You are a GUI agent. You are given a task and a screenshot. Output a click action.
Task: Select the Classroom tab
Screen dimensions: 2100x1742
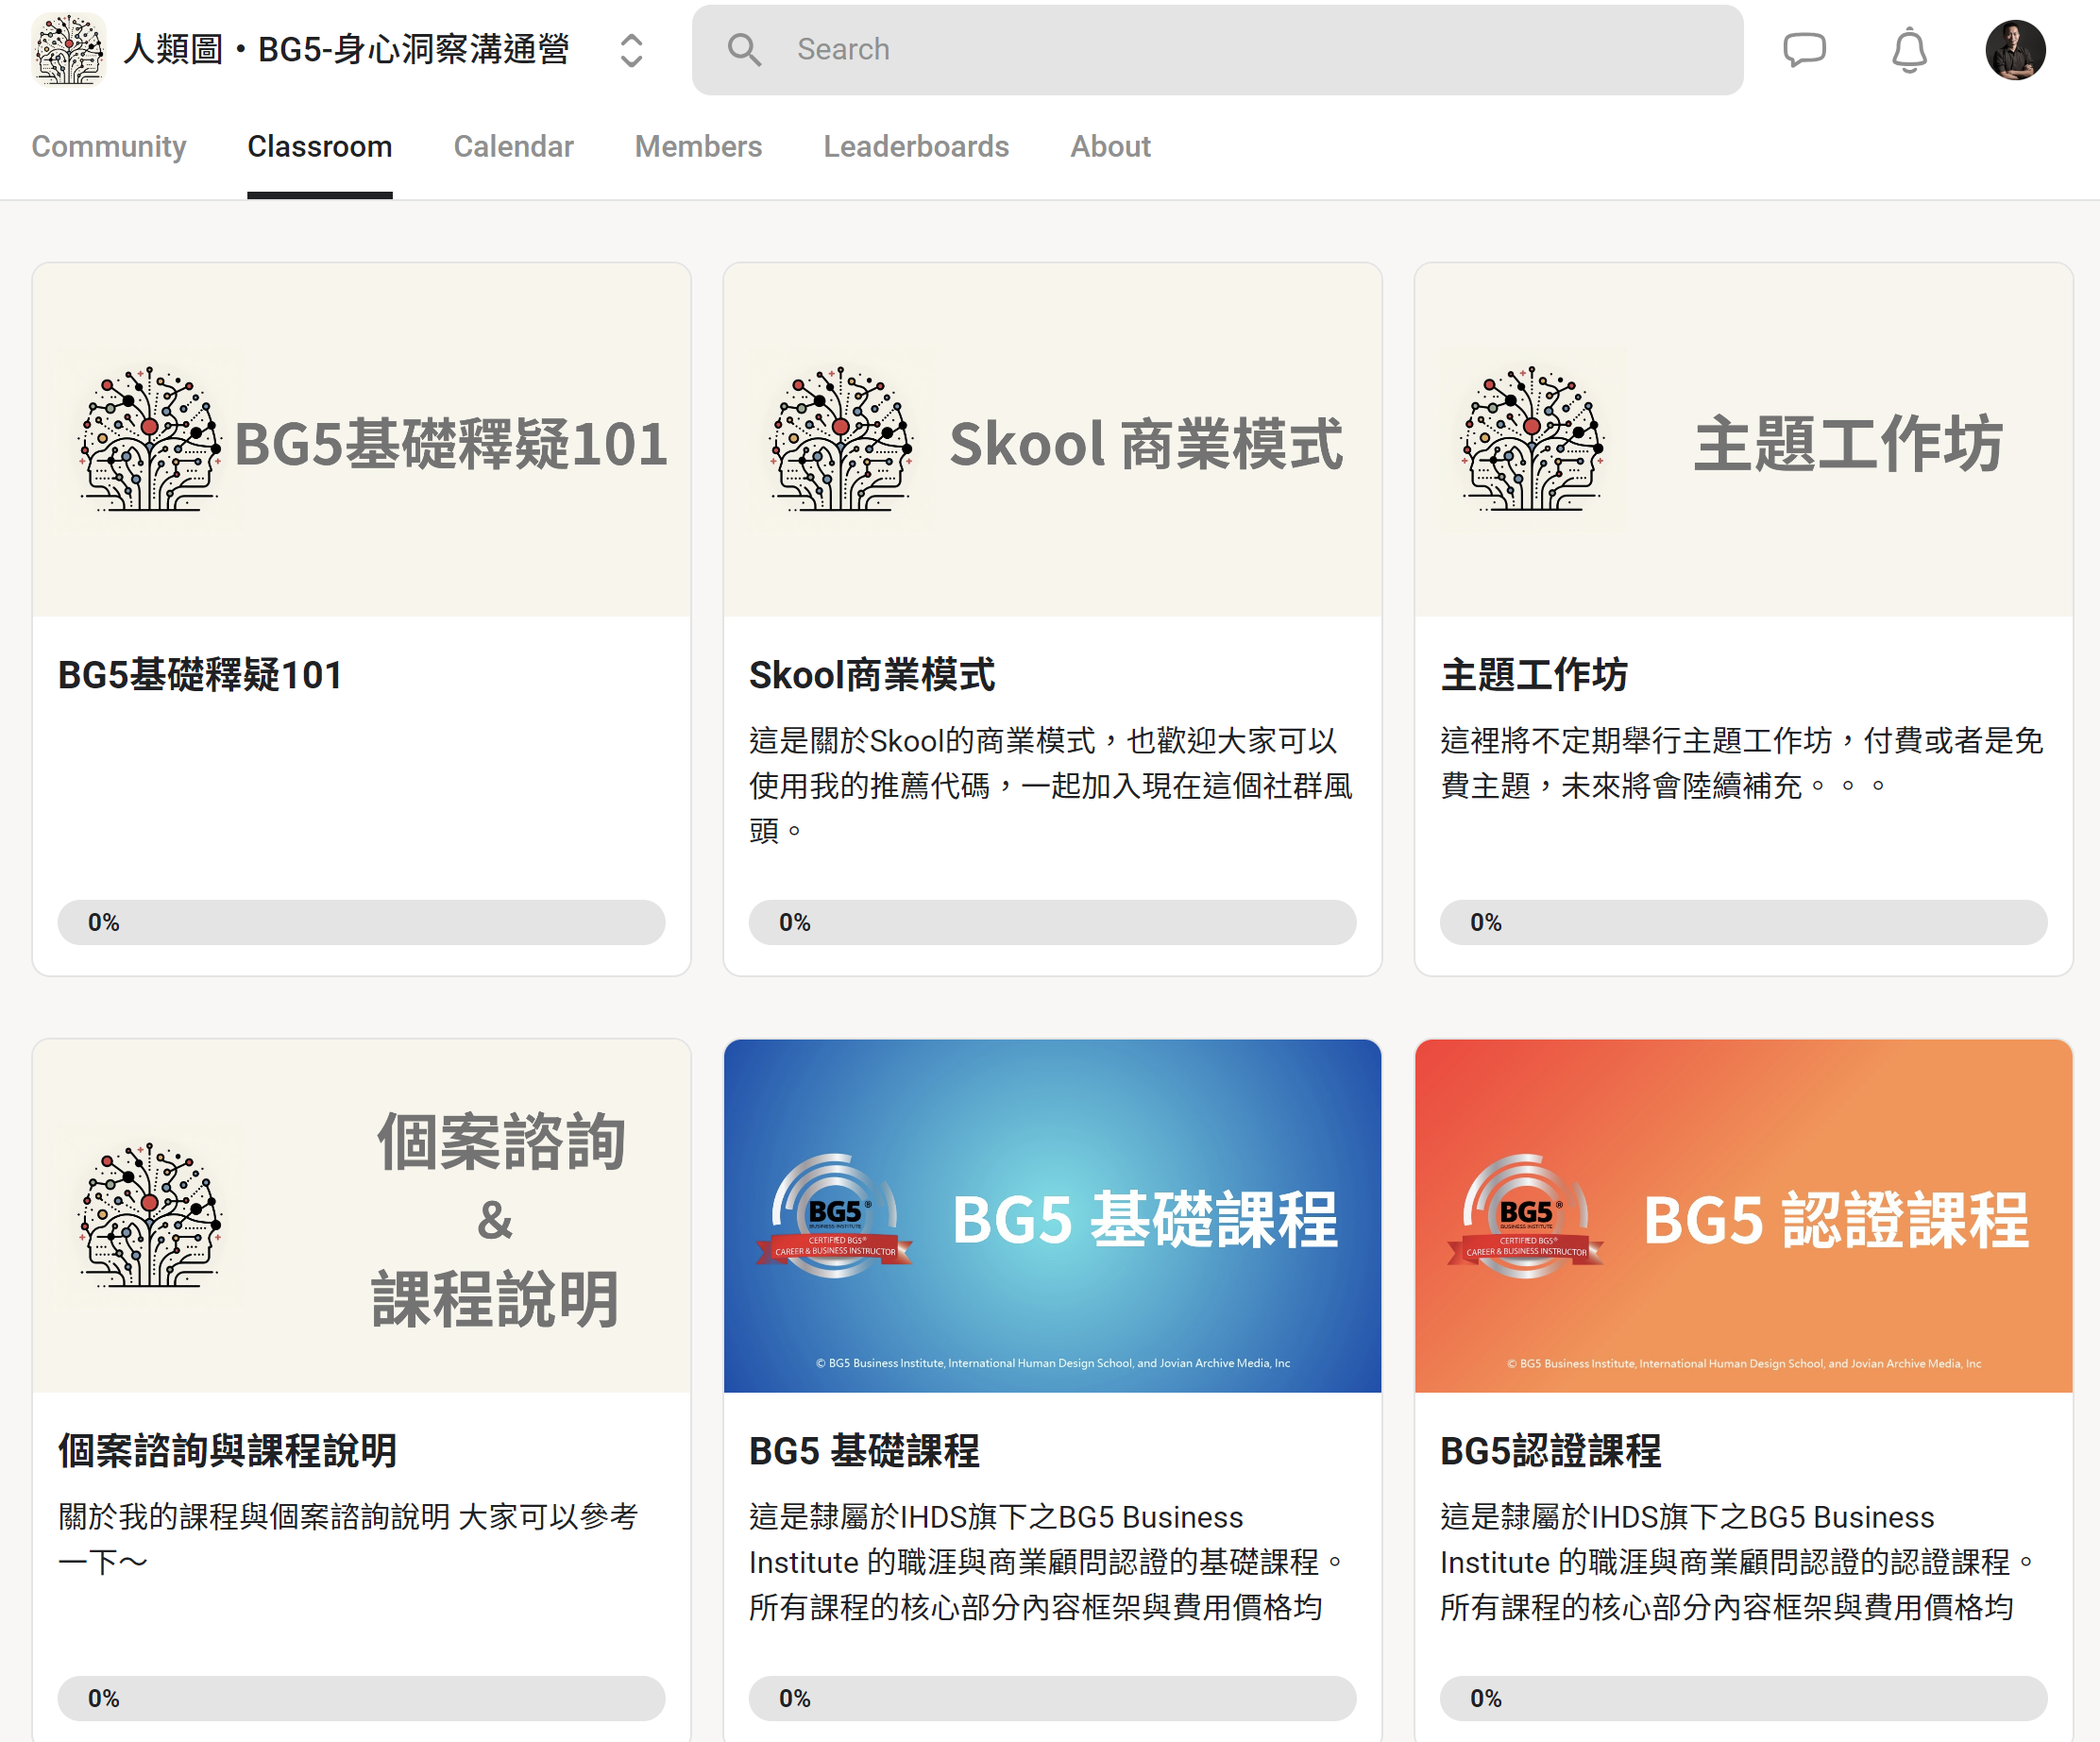pyautogui.click(x=320, y=146)
